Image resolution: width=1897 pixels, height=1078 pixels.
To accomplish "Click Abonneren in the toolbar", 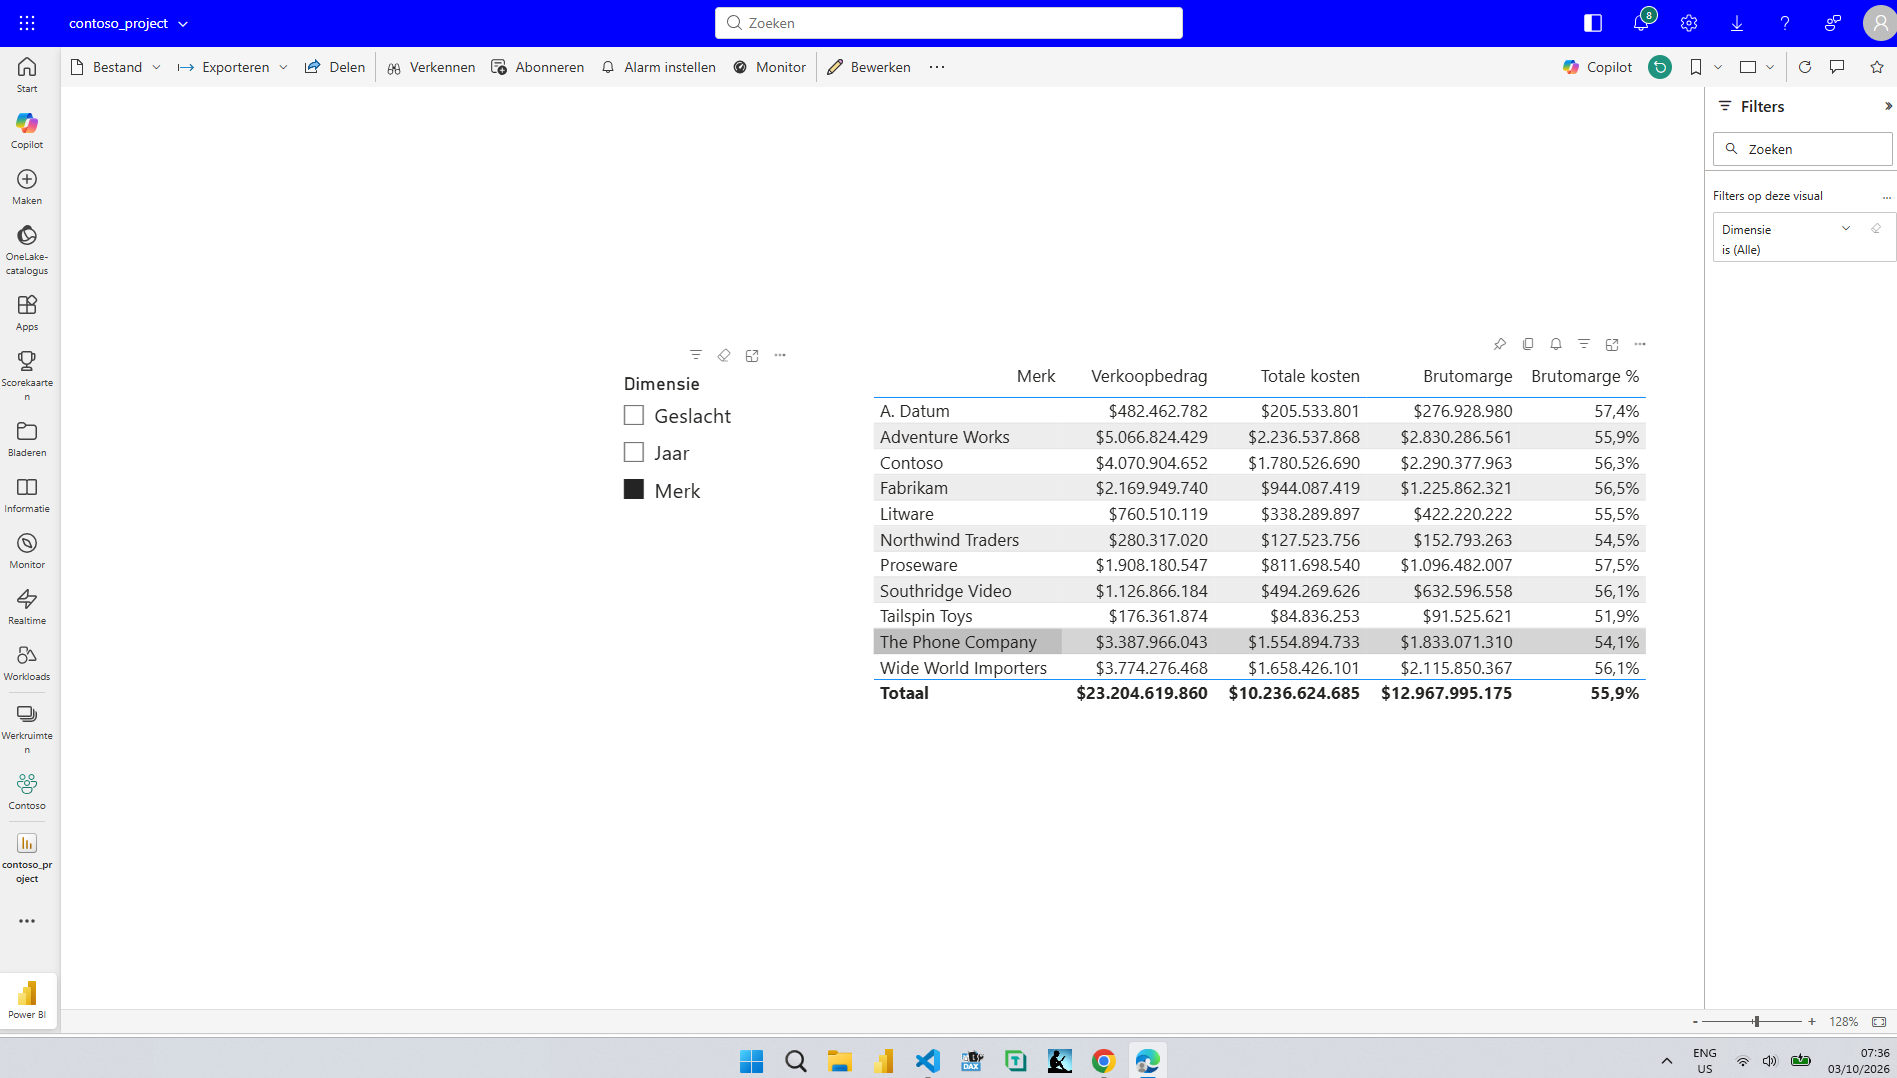I will 538,67.
